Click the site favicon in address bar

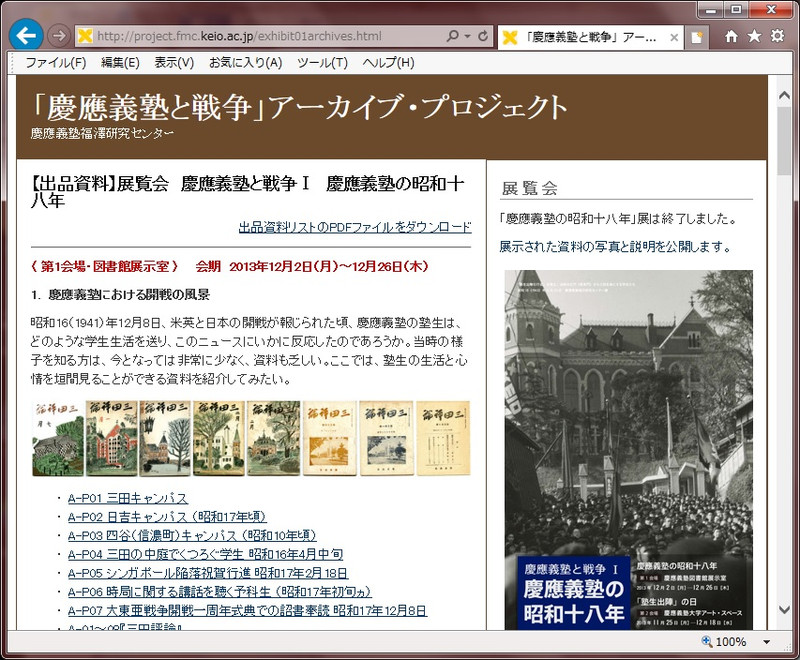click(x=85, y=36)
